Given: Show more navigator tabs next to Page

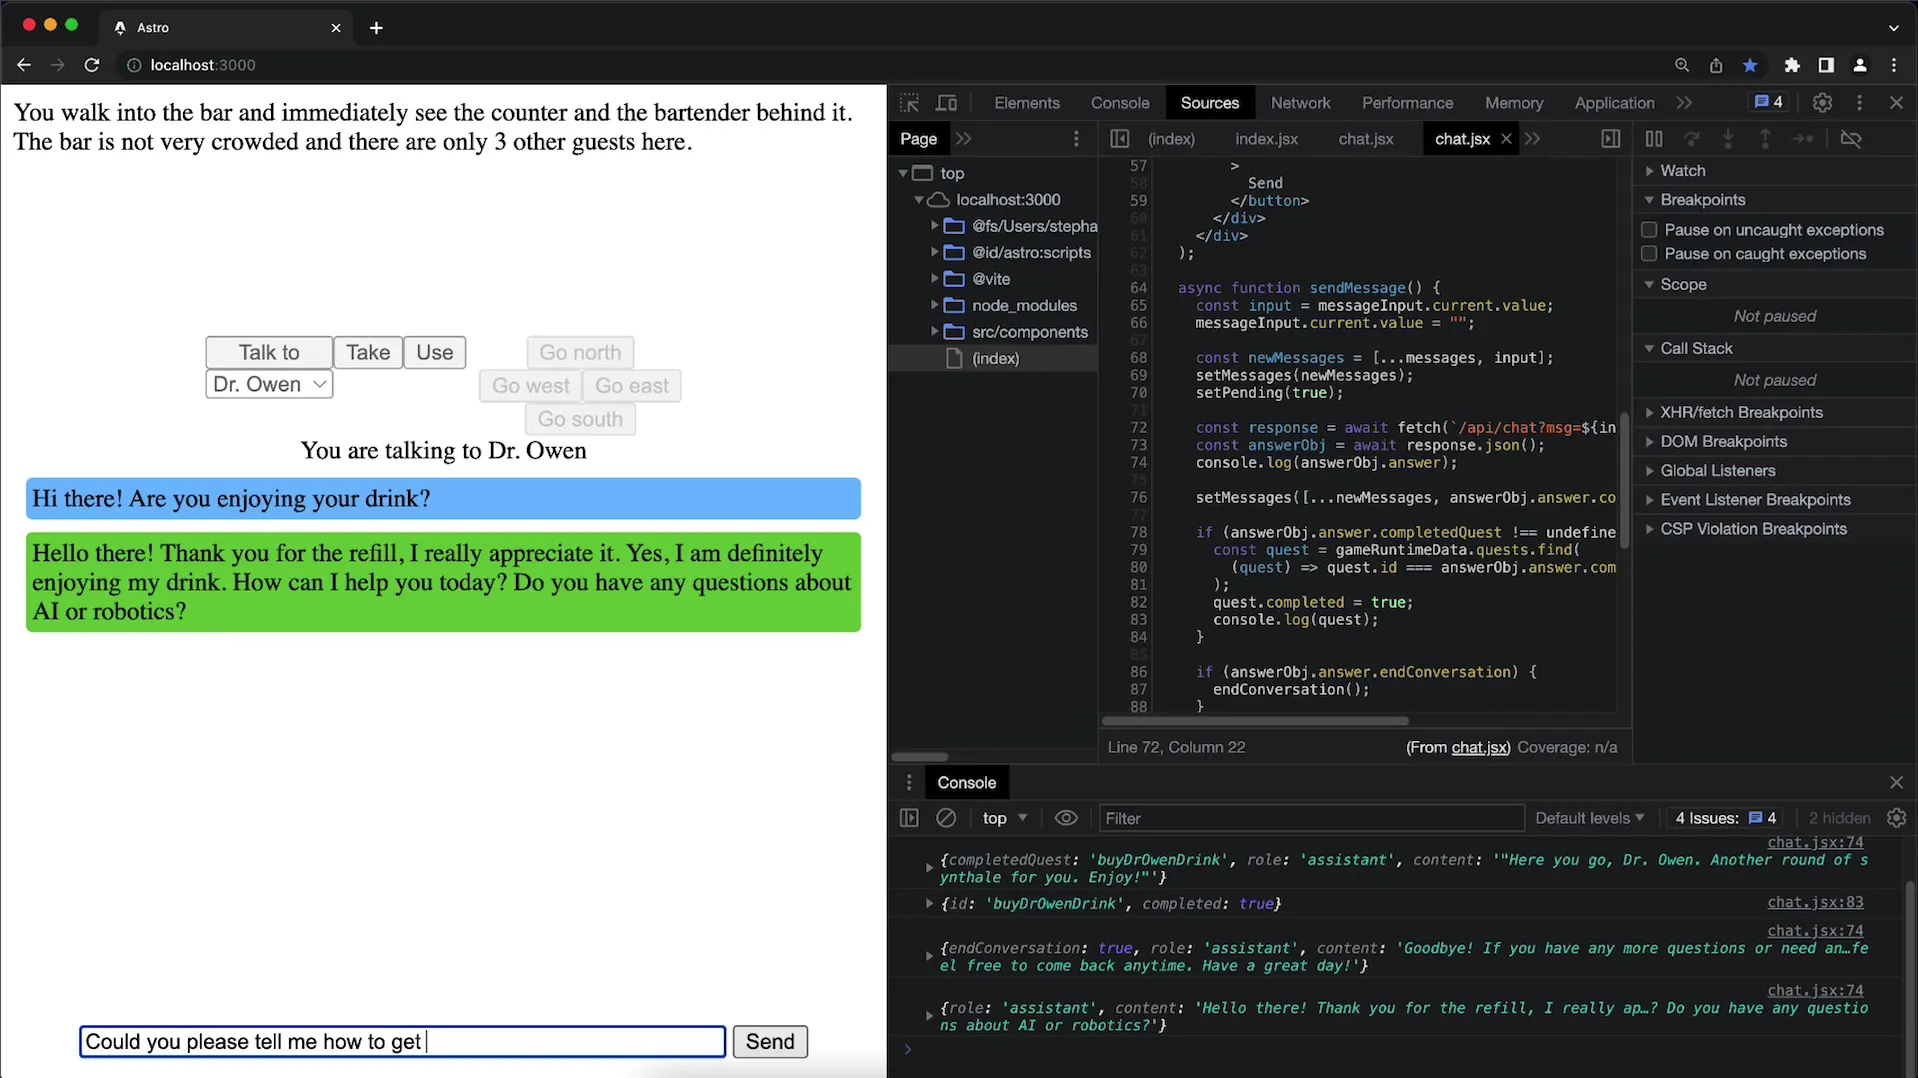Looking at the screenshot, I should [964, 139].
